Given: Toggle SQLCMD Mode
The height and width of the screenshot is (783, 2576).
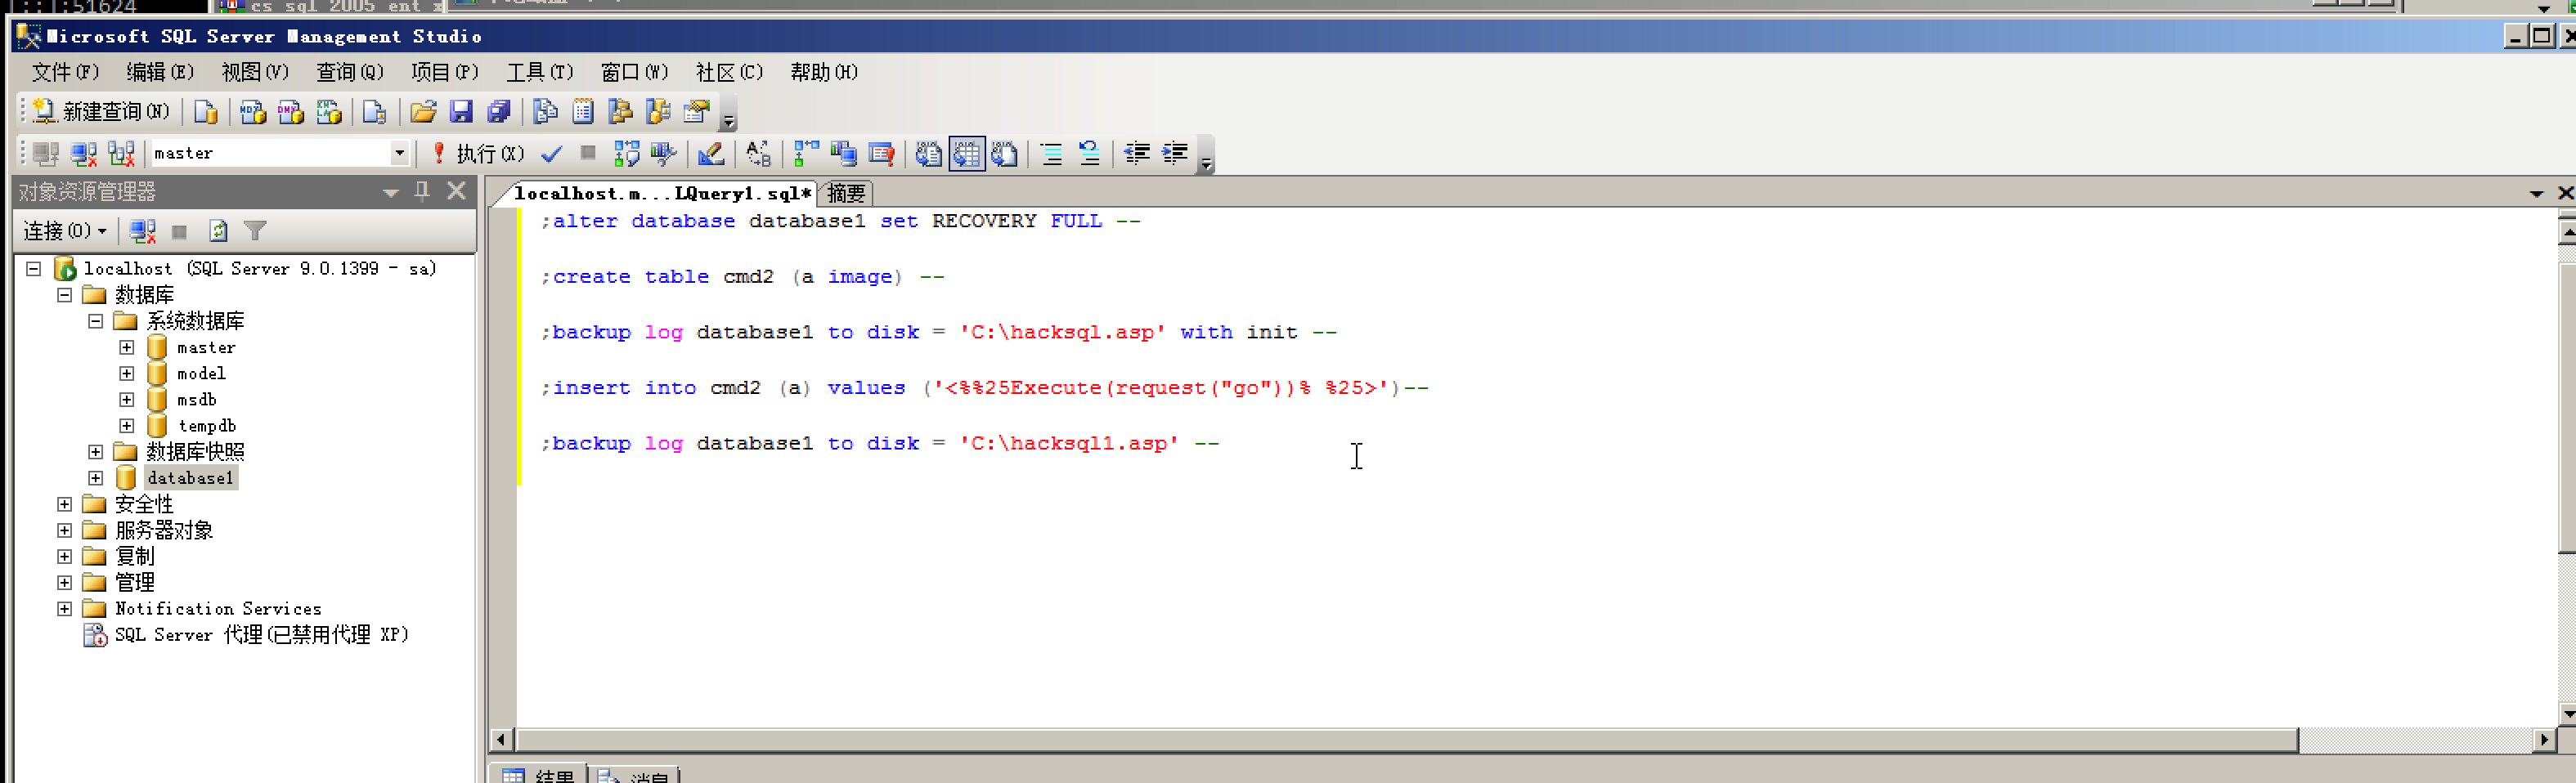Looking at the screenshot, I should (882, 153).
